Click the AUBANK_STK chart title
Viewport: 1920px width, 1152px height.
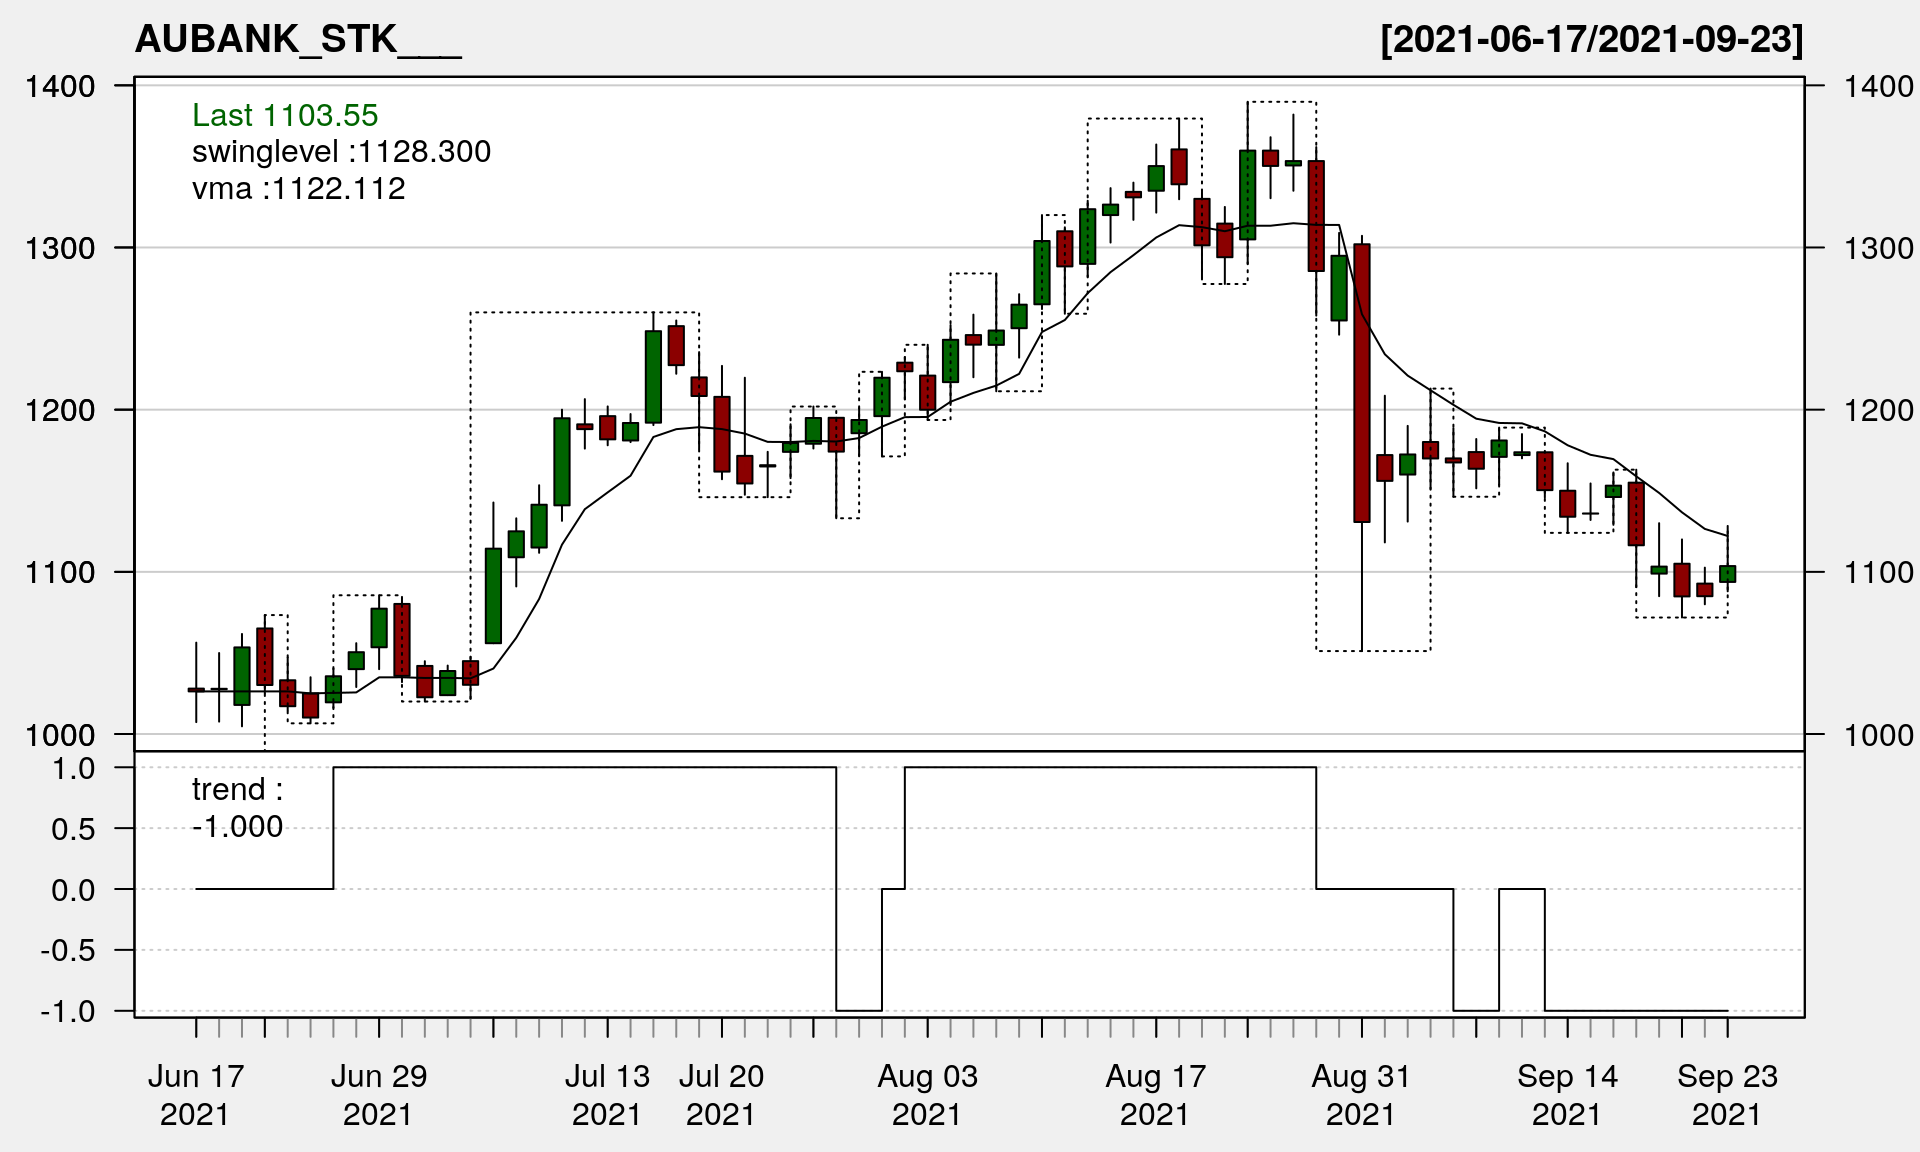pyautogui.click(x=298, y=39)
